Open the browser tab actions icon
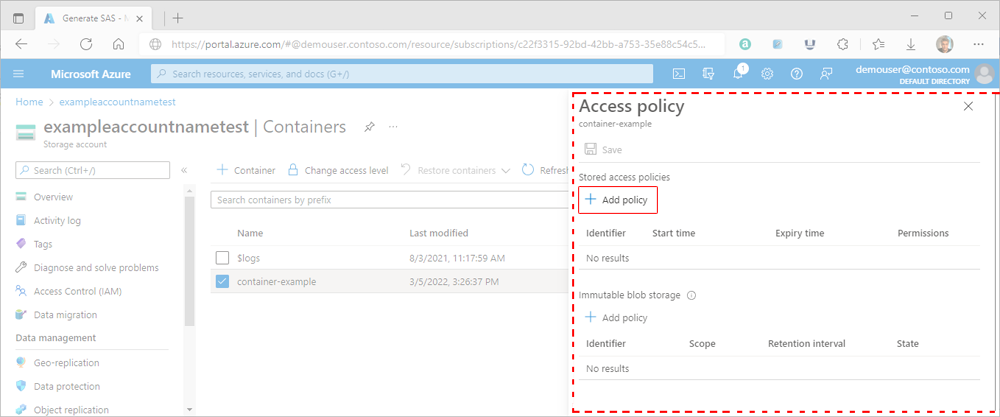 tap(18, 18)
